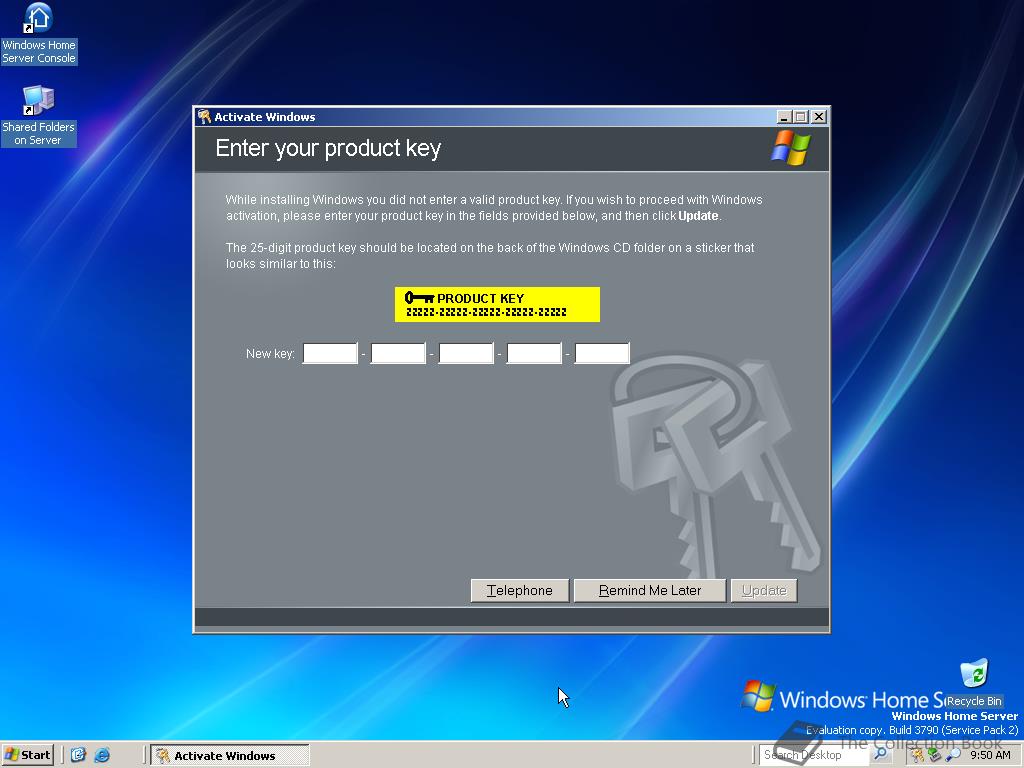Click the keys icon in the dialog title bar
1024x768 pixels.
coord(204,116)
